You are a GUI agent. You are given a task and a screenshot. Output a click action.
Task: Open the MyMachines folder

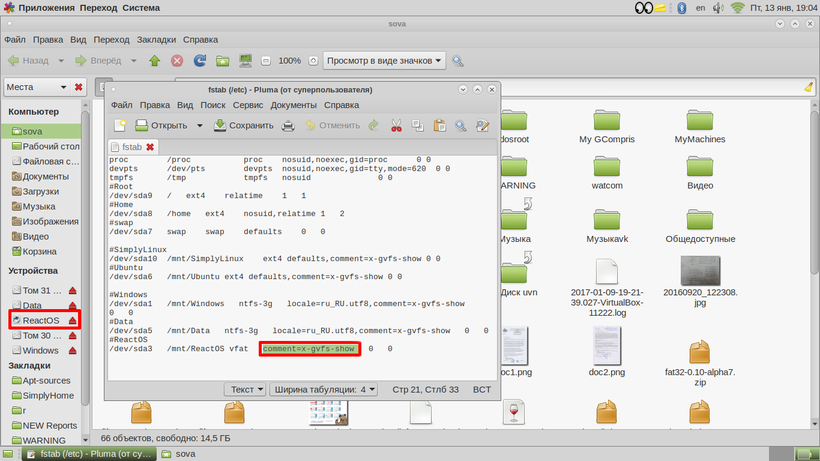pyautogui.click(x=700, y=127)
